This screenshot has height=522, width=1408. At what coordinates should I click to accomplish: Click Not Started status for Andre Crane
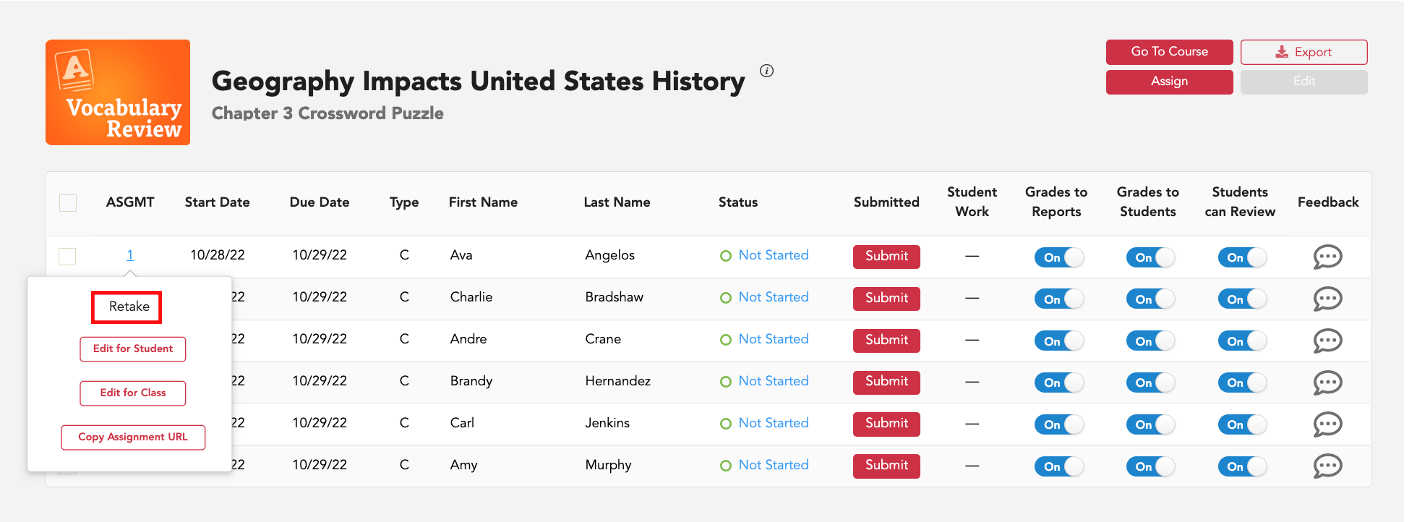click(773, 340)
